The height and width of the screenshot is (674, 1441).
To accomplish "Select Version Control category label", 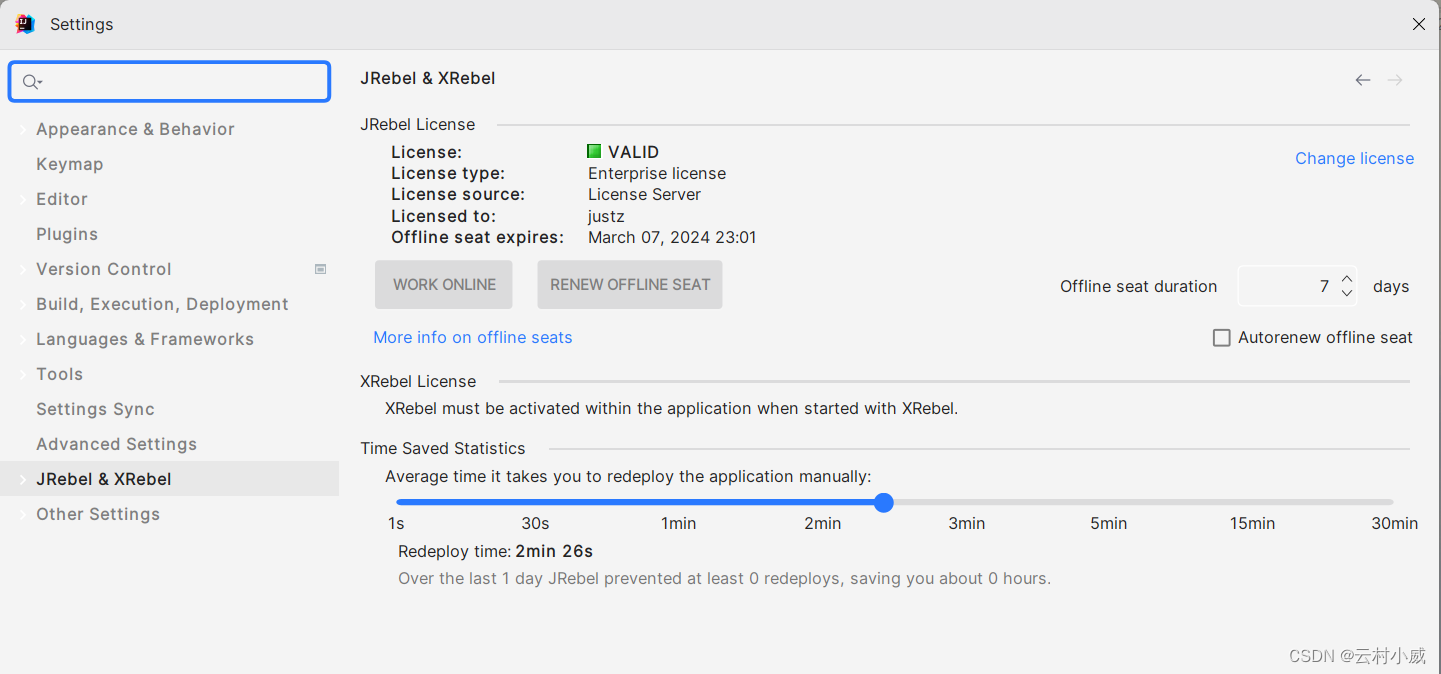I will [104, 269].
